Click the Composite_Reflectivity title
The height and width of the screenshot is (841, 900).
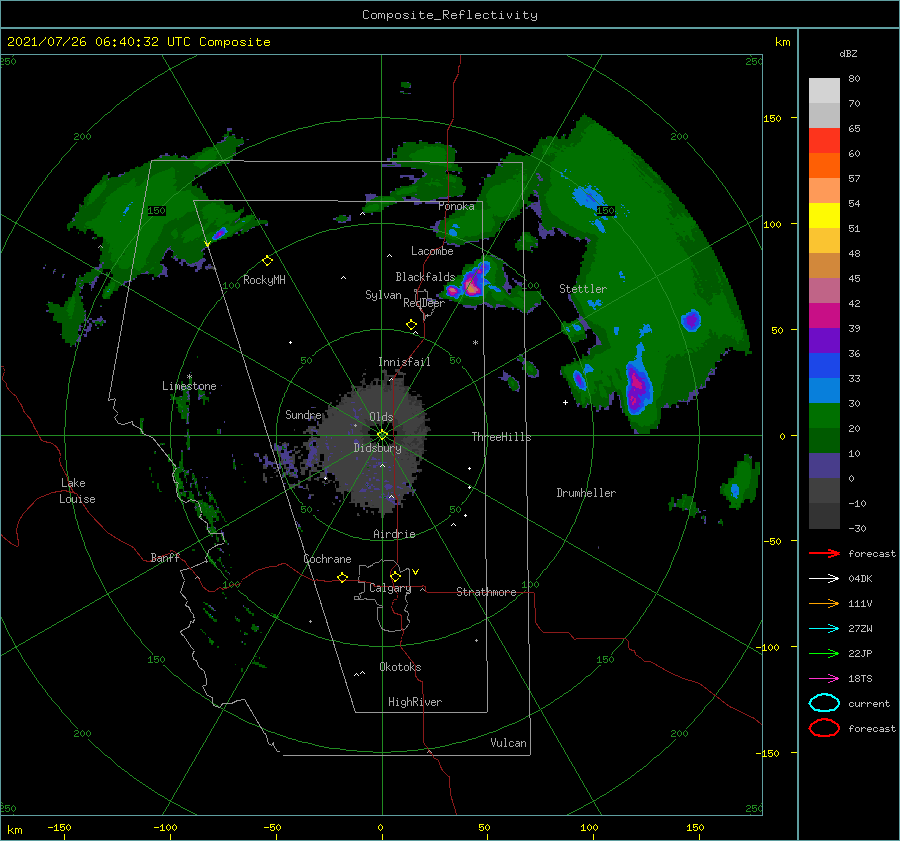pos(449,15)
